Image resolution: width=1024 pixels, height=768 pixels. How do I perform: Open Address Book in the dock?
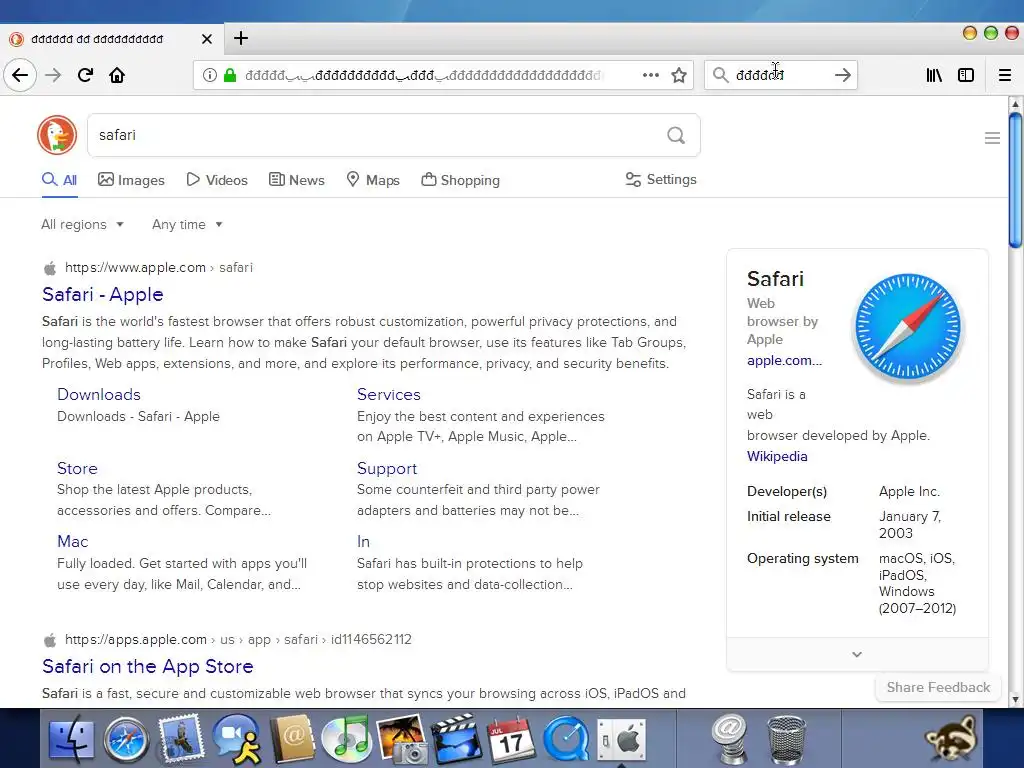[x=292, y=739]
